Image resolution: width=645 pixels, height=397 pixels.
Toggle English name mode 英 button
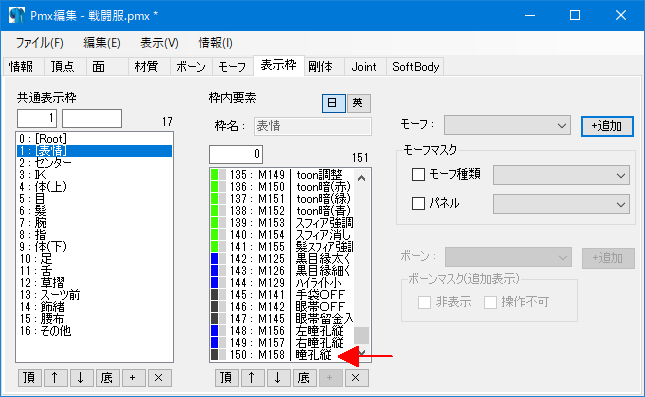358,103
